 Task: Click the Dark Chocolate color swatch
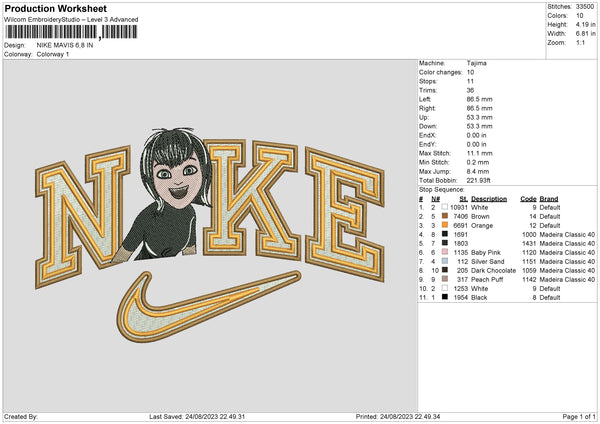[x=444, y=270]
